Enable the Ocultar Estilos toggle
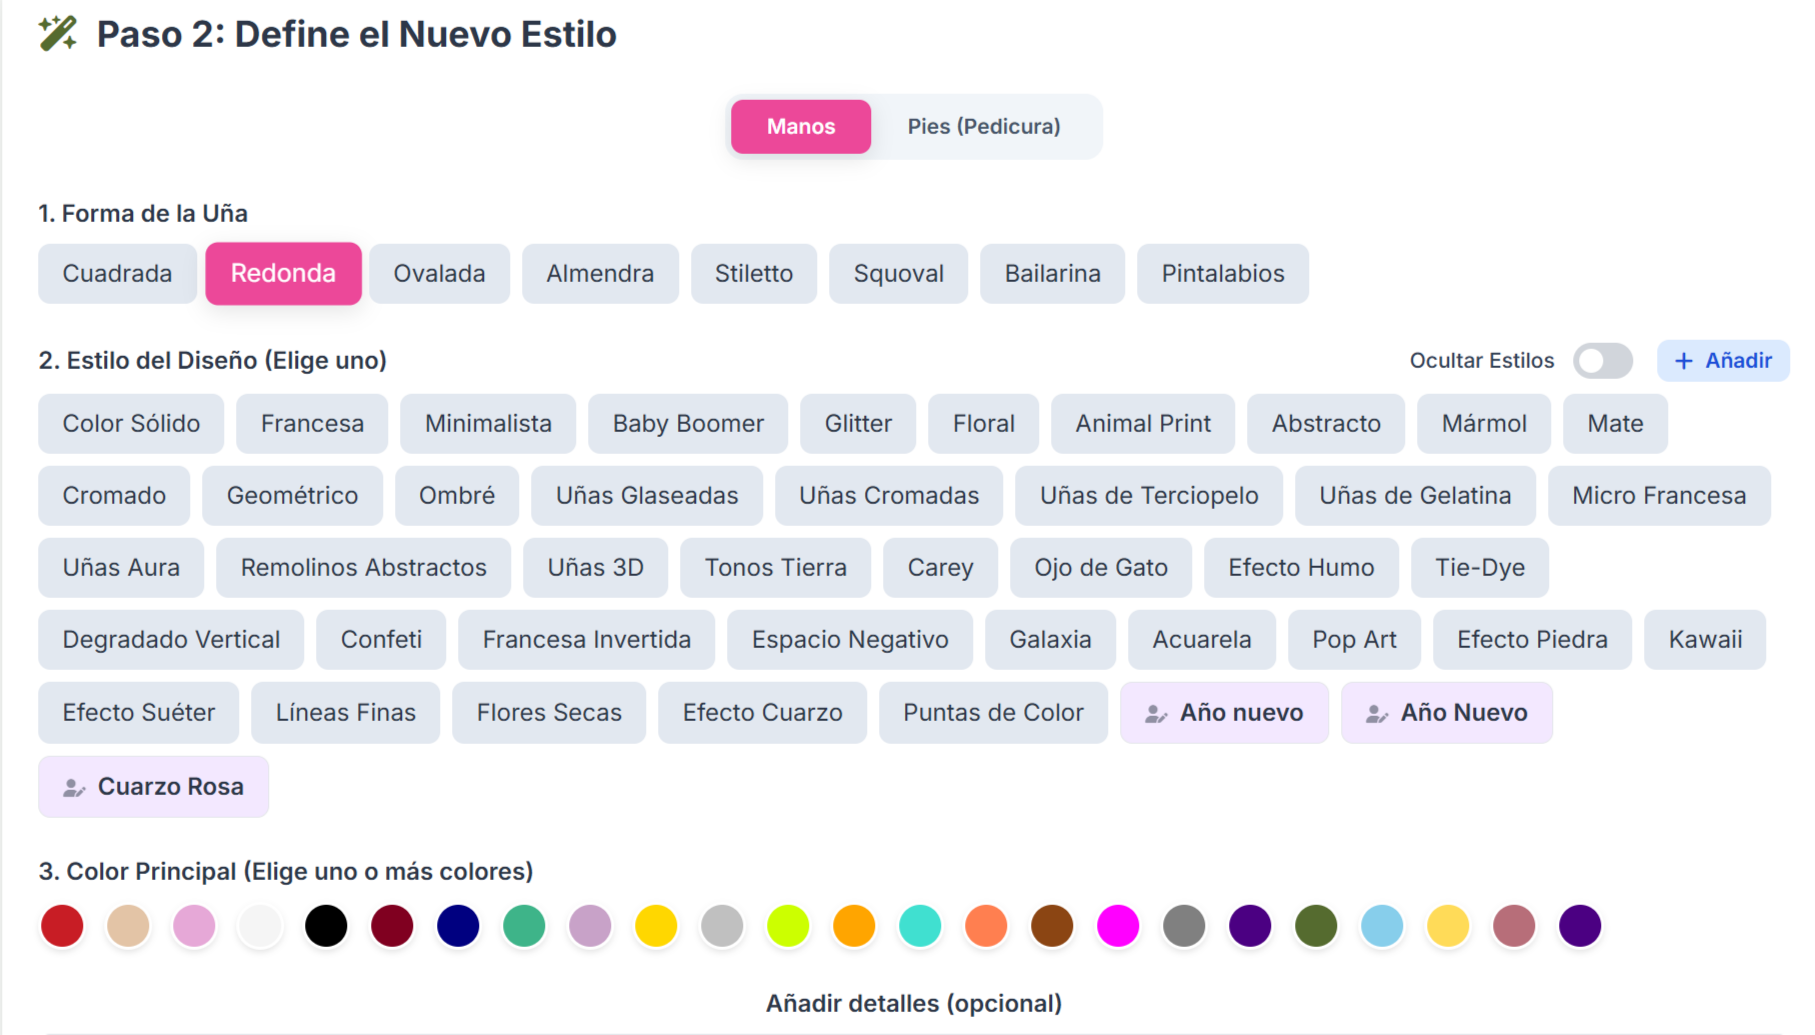The height and width of the screenshot is (1035, 1815). [1603, 361]
